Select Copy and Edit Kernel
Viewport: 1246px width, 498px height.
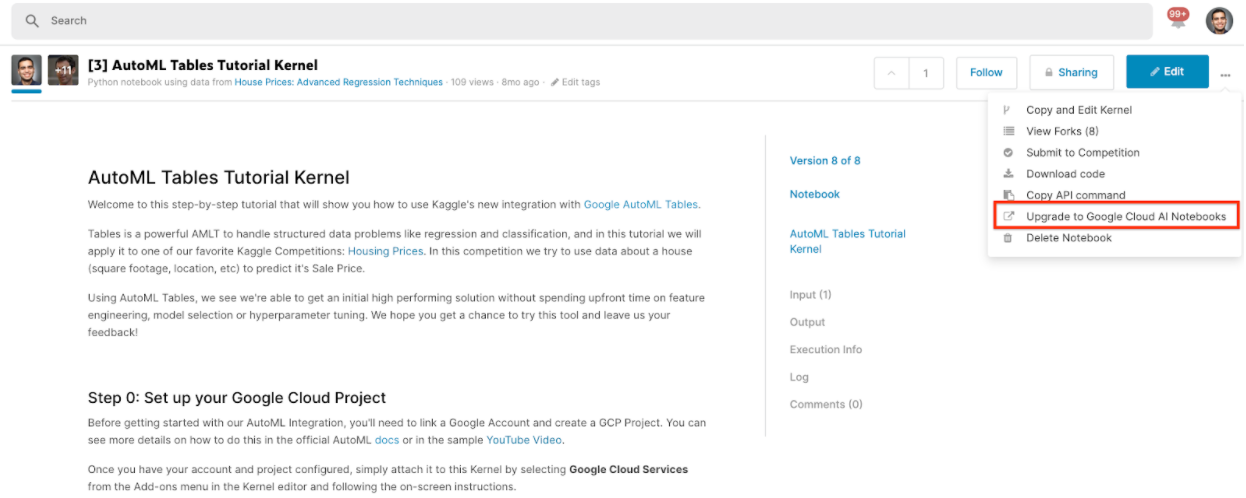coord(1079,110)
